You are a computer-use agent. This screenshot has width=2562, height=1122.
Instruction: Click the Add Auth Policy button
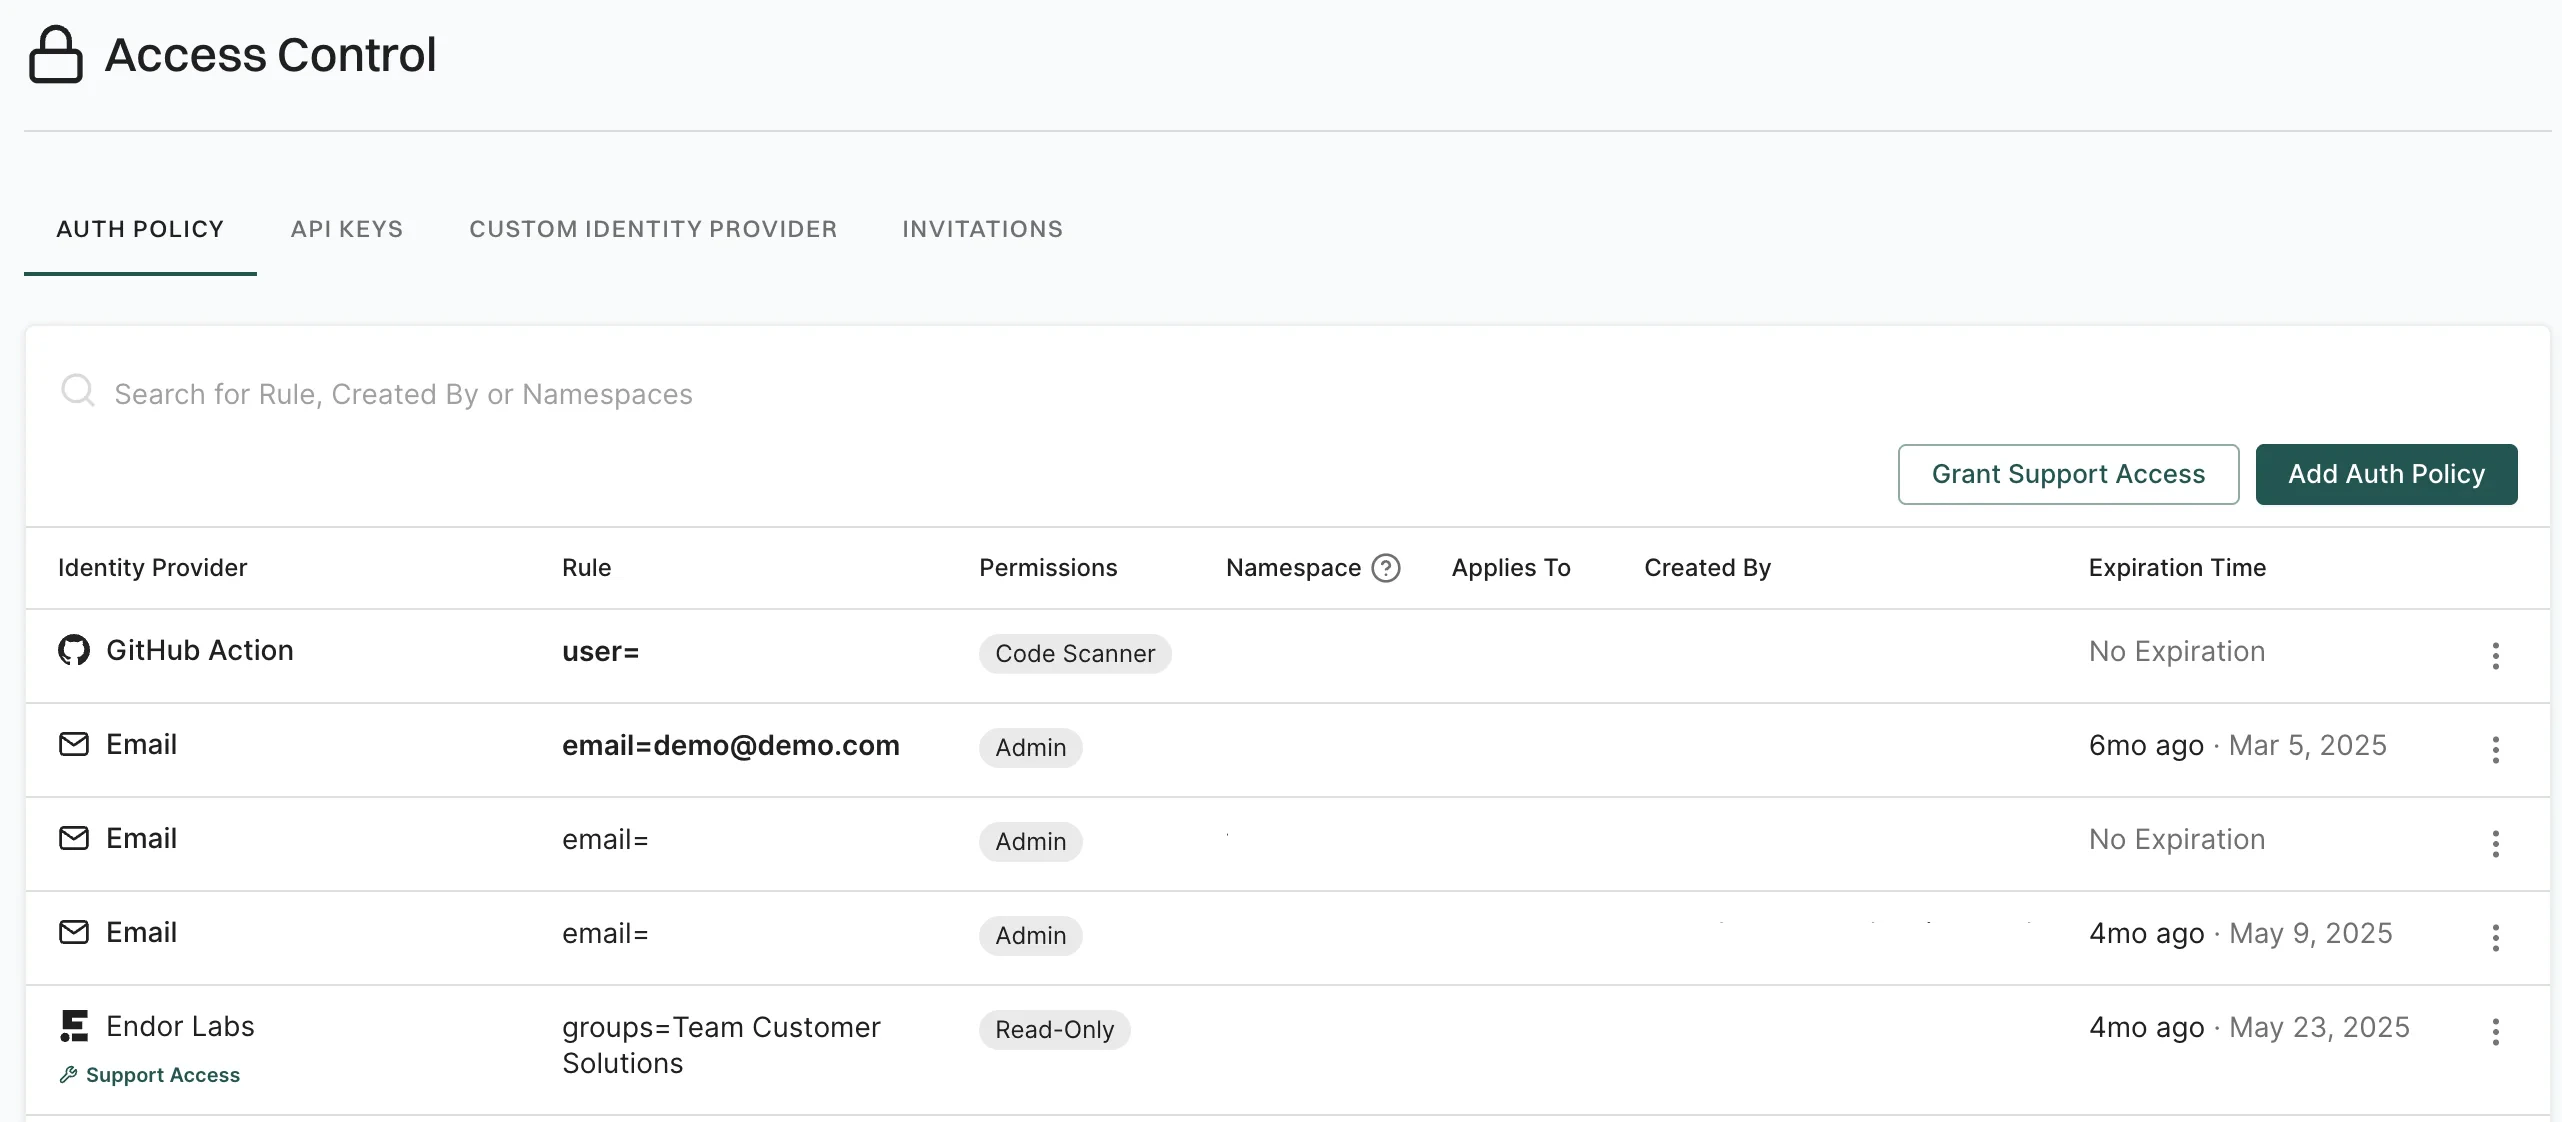[x=2386, y=474]
